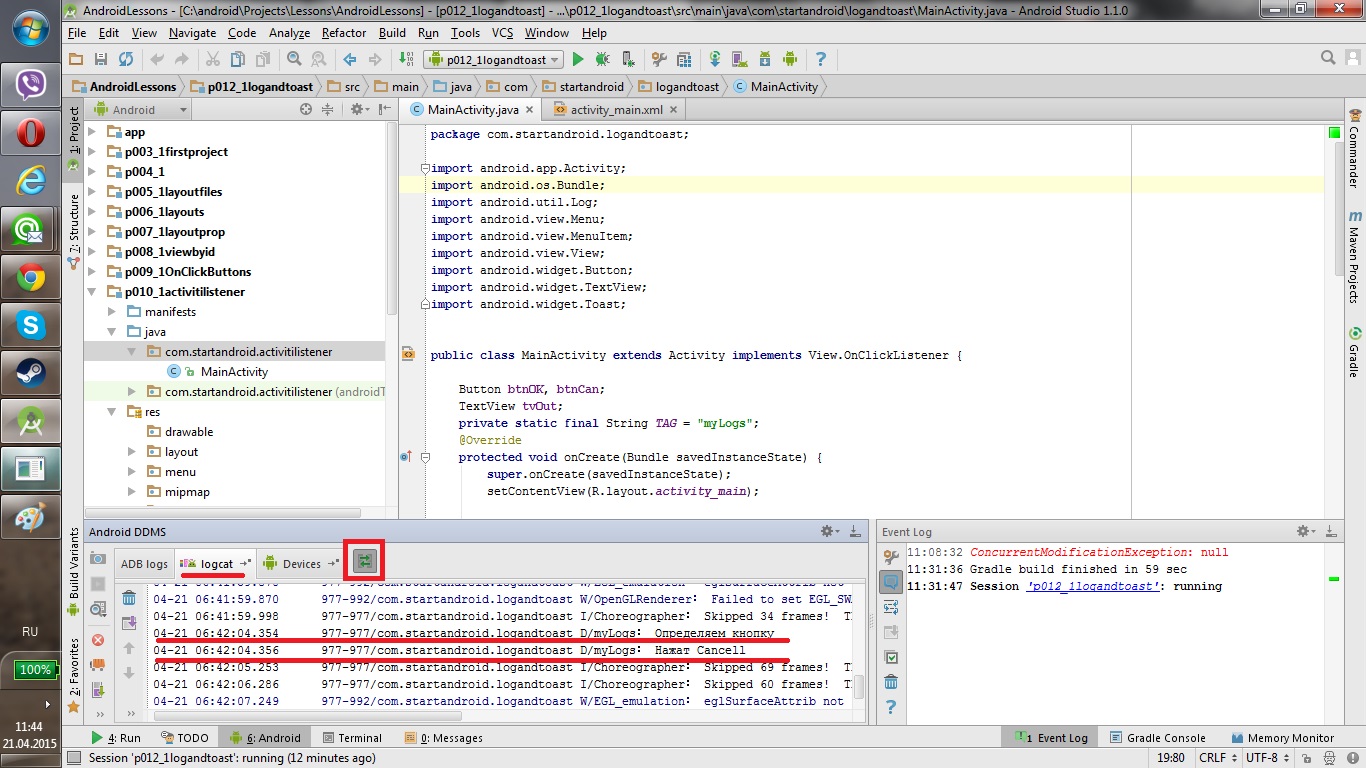
Task: Open the p012_1logandtoast run configuration dropdown
Action: 493,60
